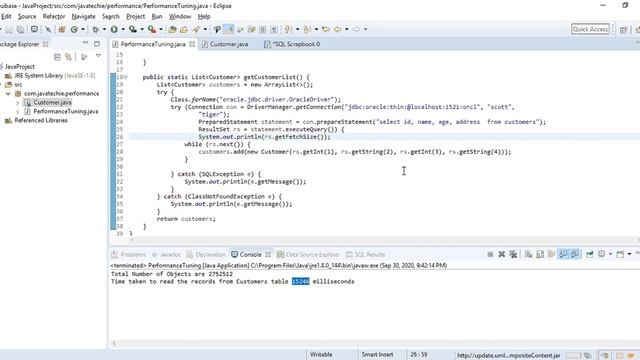Toggle Link with Editor in Package Explorer
The height and width of the screenshot is (360, 640).
[x=69, y=57]
